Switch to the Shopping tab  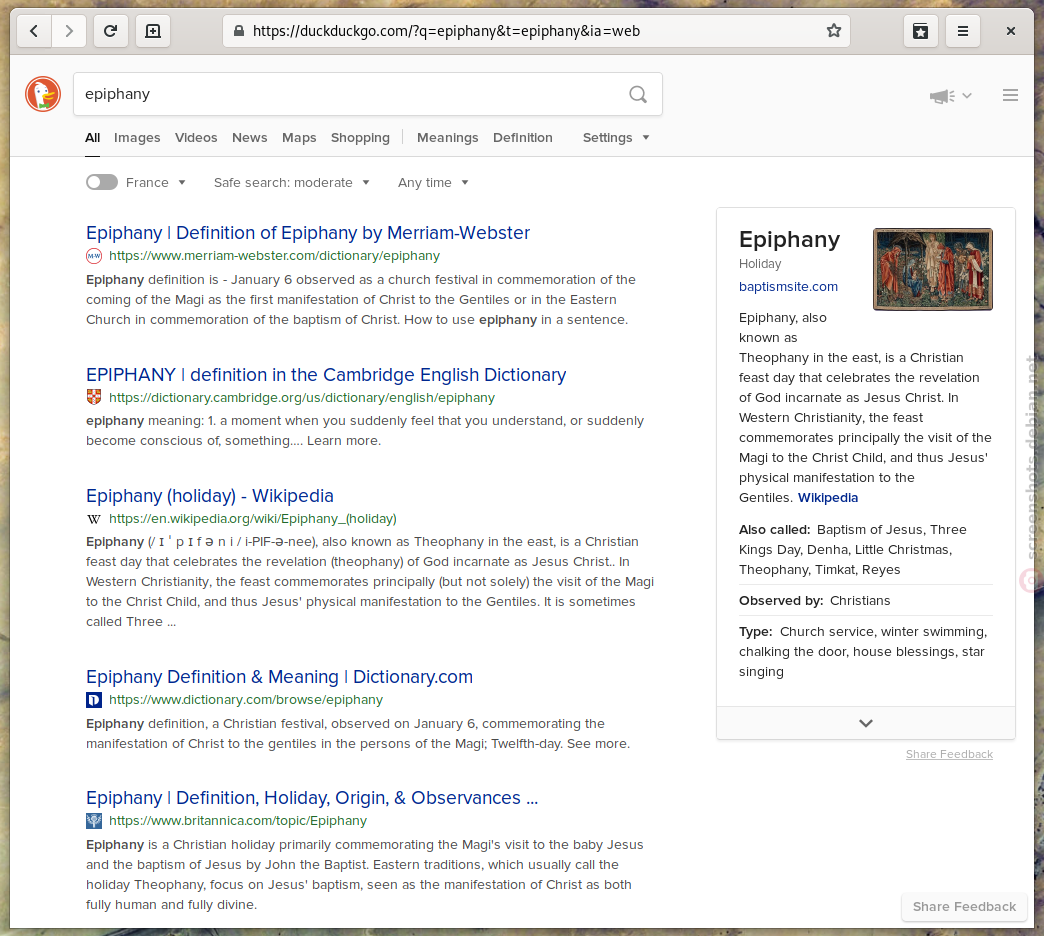pyautogui.click(x=360, y=138)
